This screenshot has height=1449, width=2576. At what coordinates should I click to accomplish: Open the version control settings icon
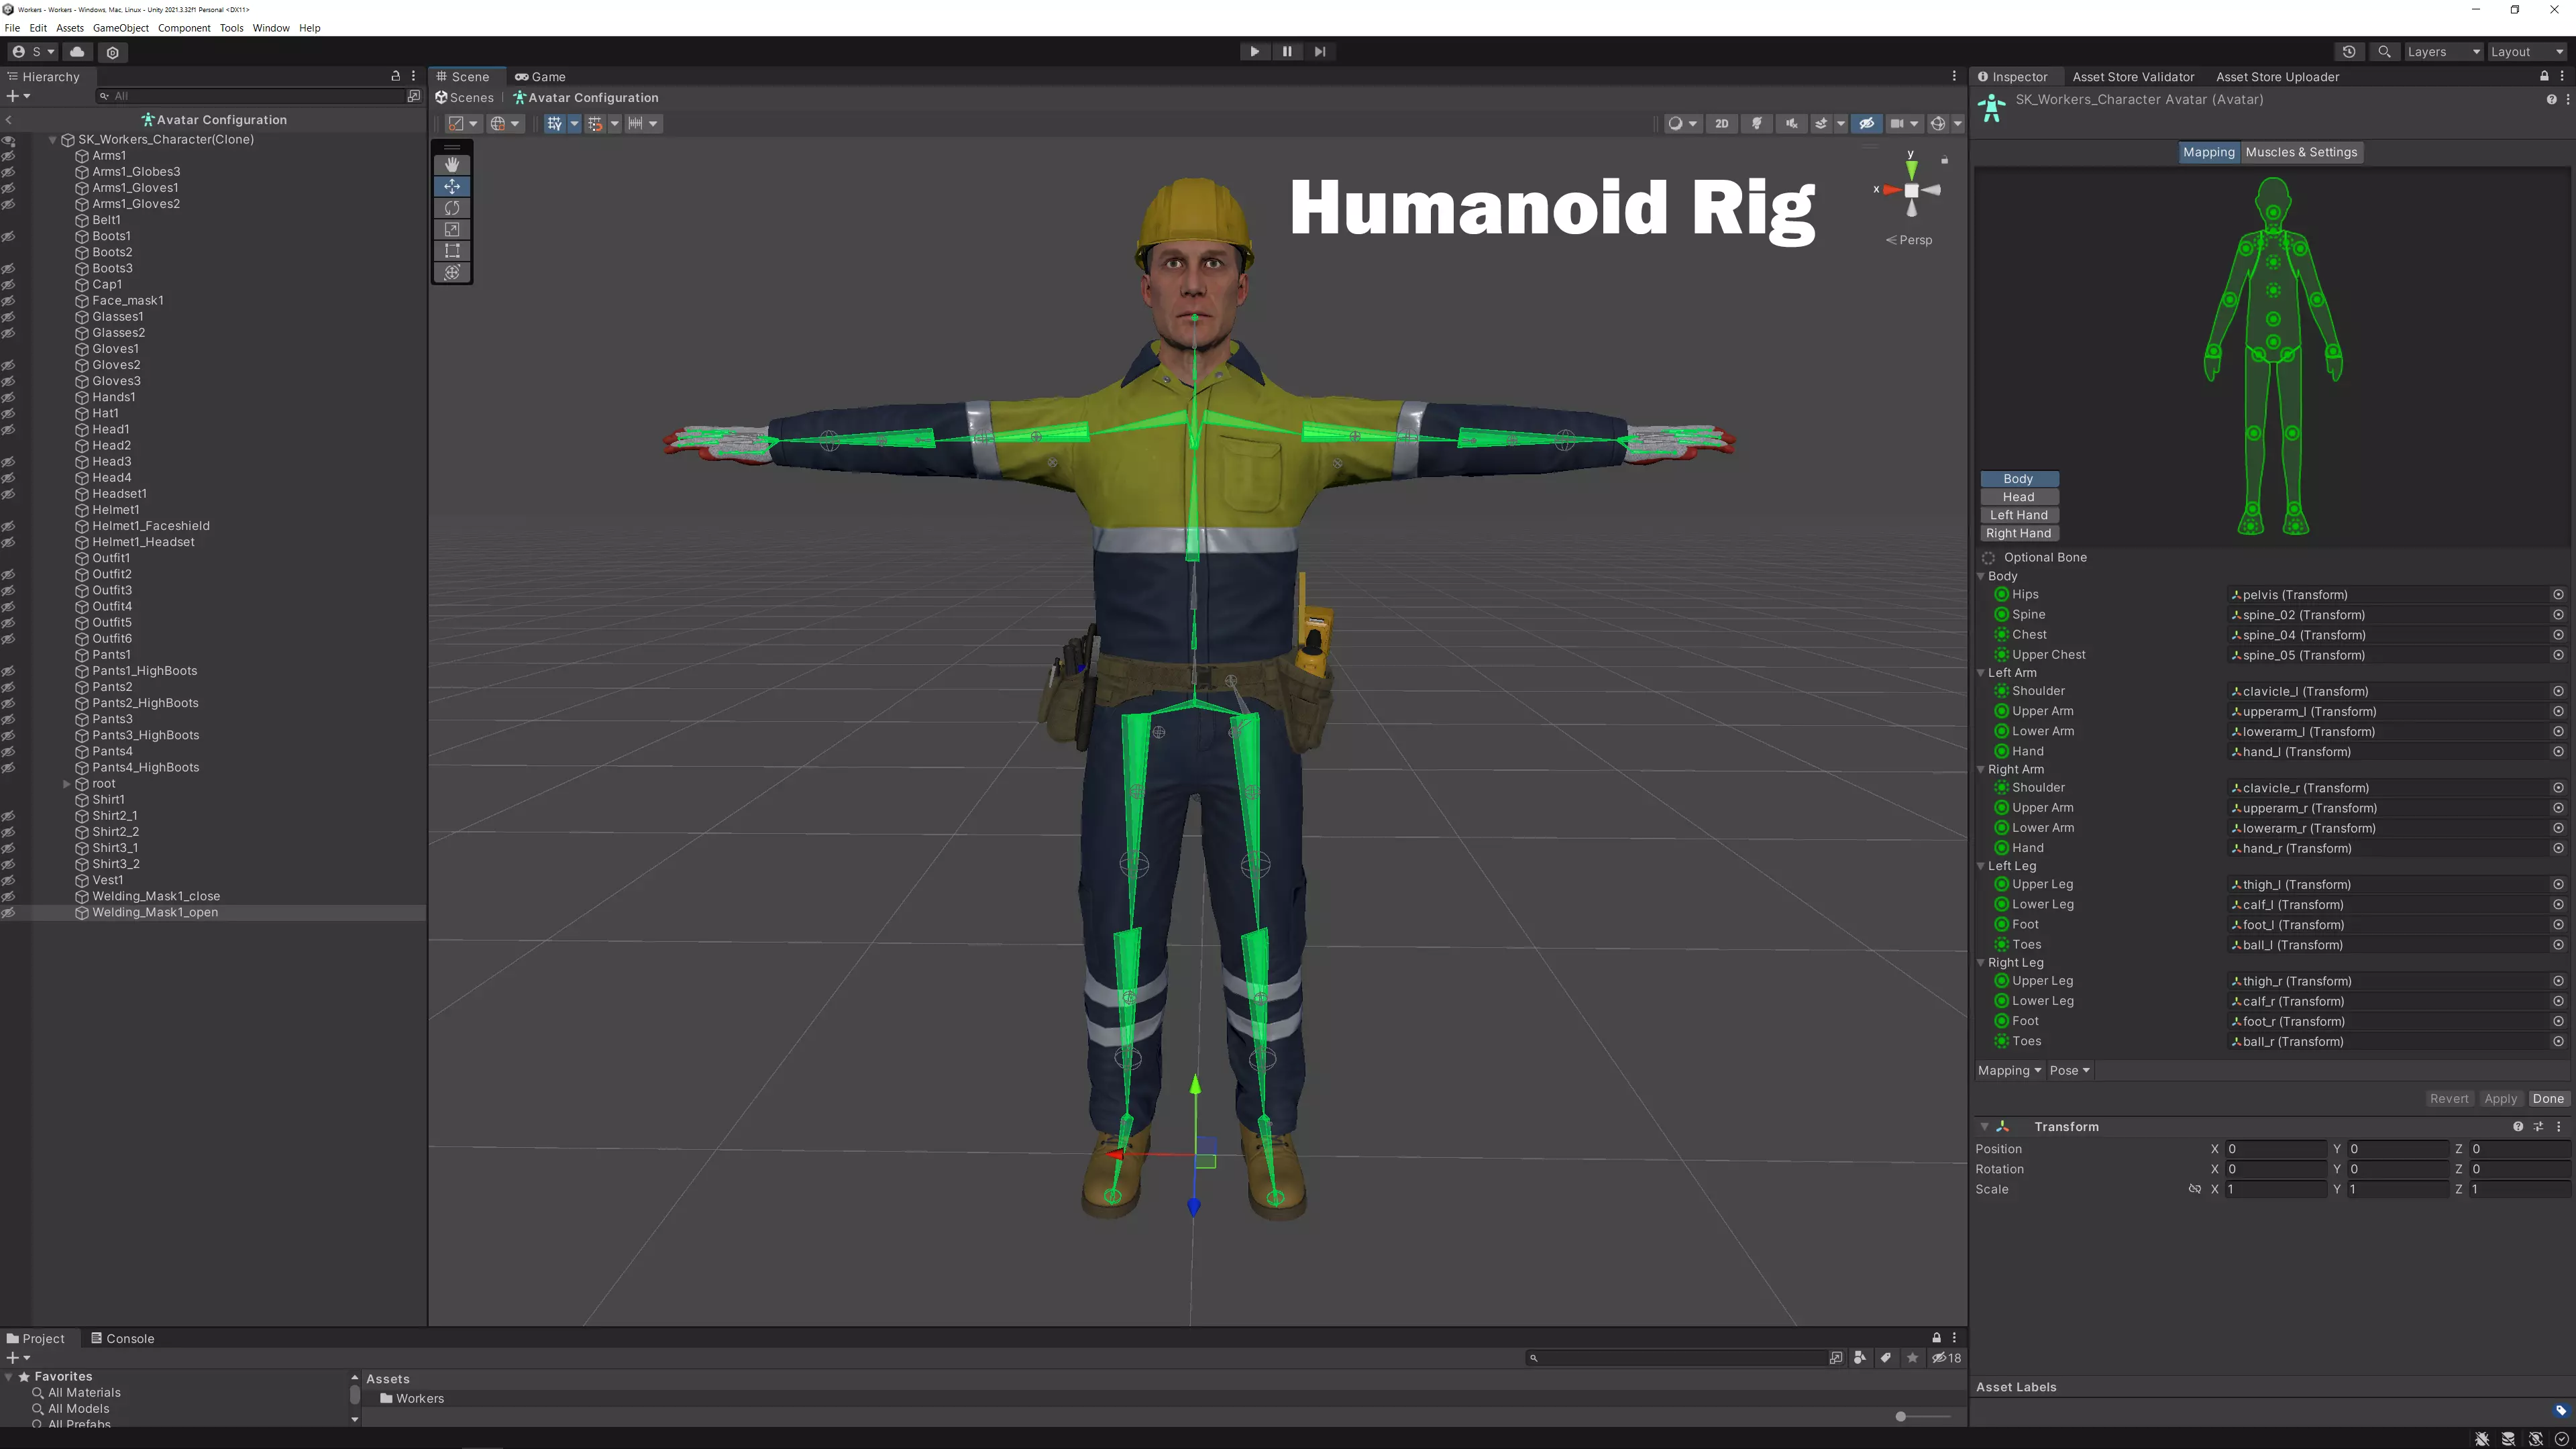pos(113,52)
